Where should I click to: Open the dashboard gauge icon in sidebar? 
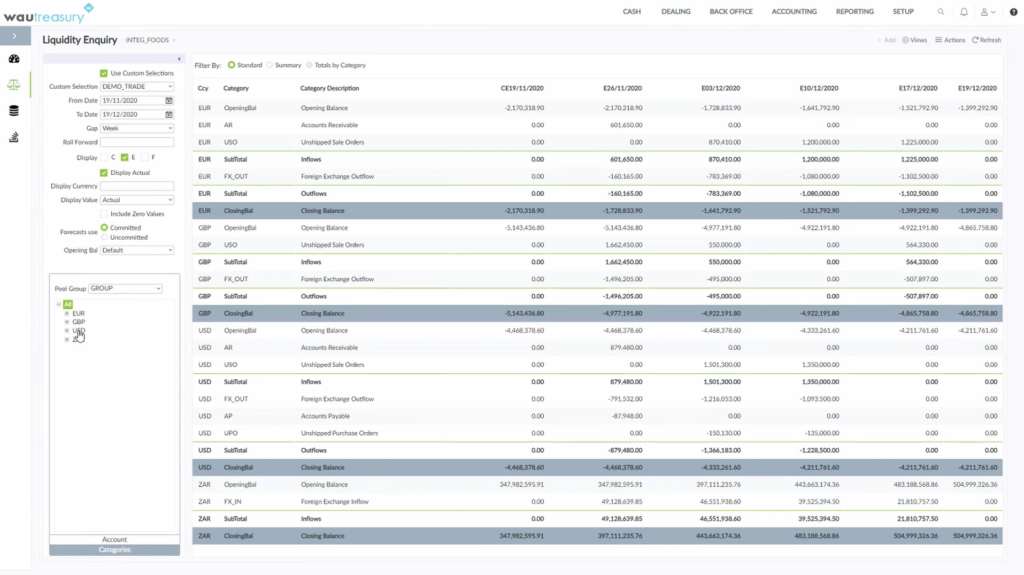[14, 59]
